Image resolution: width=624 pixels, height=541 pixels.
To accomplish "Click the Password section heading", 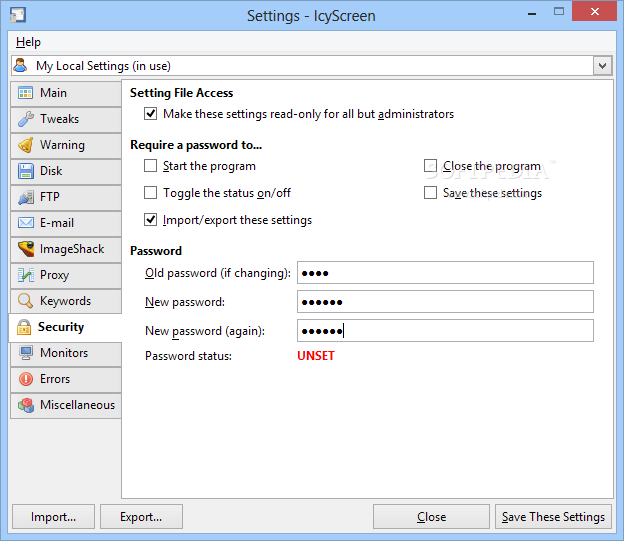I will tap(156, 251).
